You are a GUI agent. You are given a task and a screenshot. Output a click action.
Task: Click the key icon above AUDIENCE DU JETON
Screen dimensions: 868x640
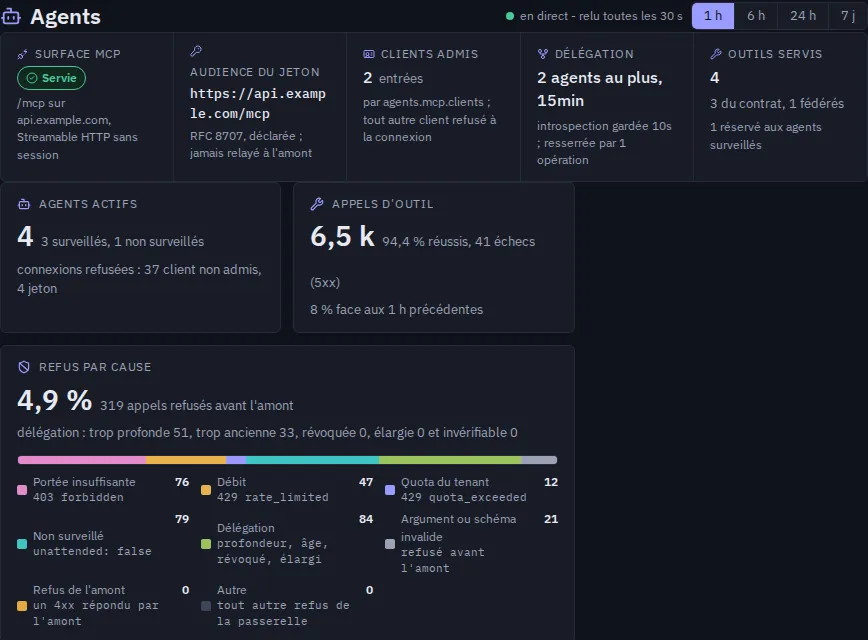coord(196,51)
